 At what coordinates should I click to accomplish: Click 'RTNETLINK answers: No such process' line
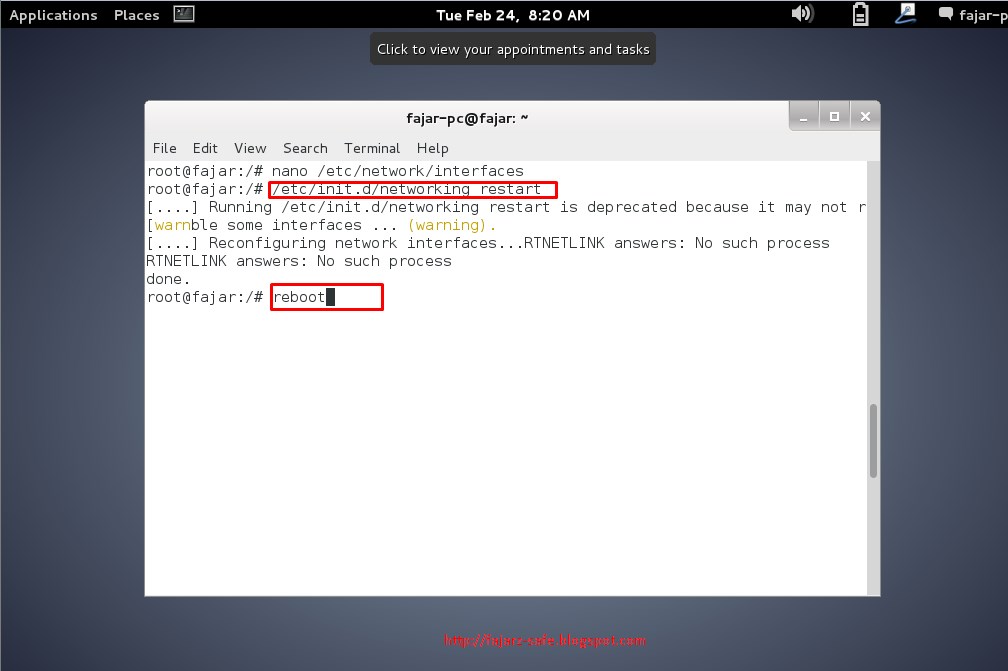pyautogui.click(x=299, y=261)
